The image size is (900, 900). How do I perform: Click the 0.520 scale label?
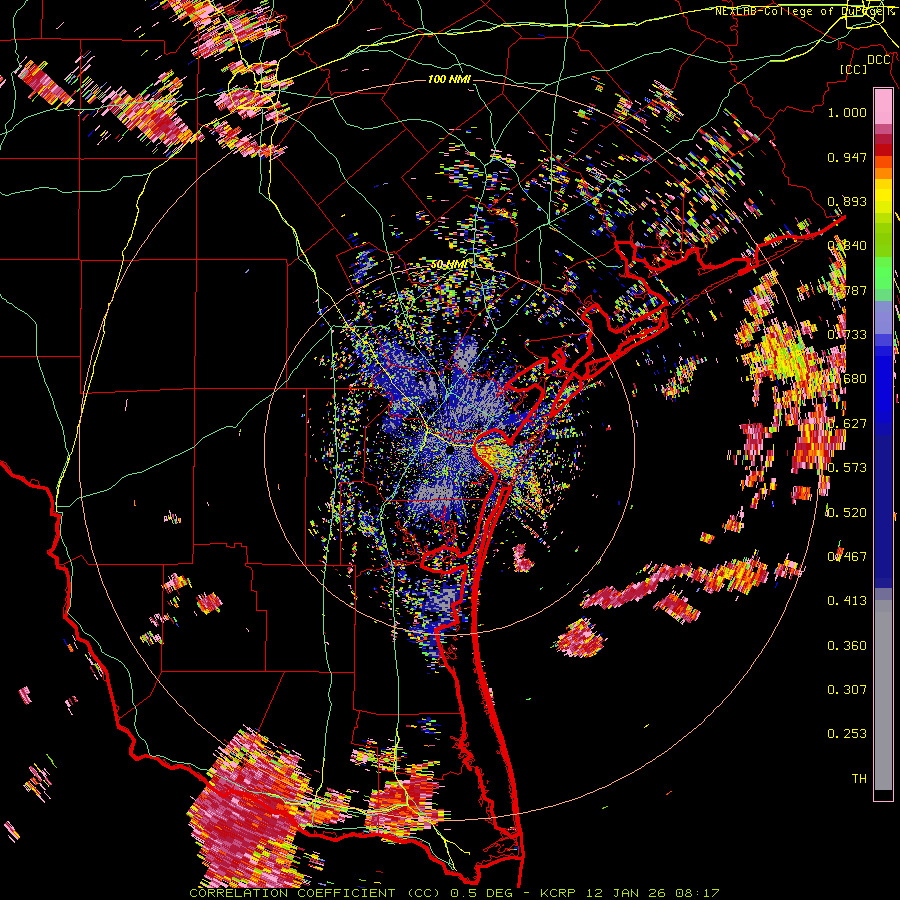847,512
